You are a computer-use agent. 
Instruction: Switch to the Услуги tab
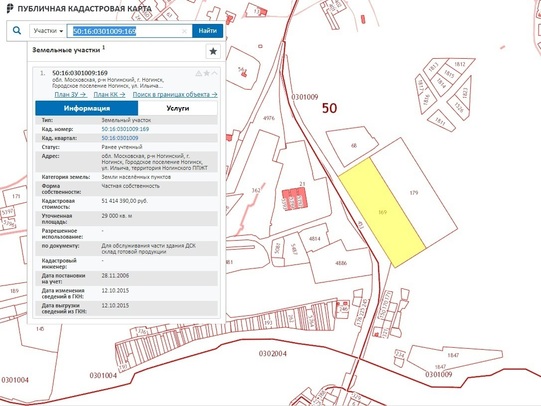(178, 108)
